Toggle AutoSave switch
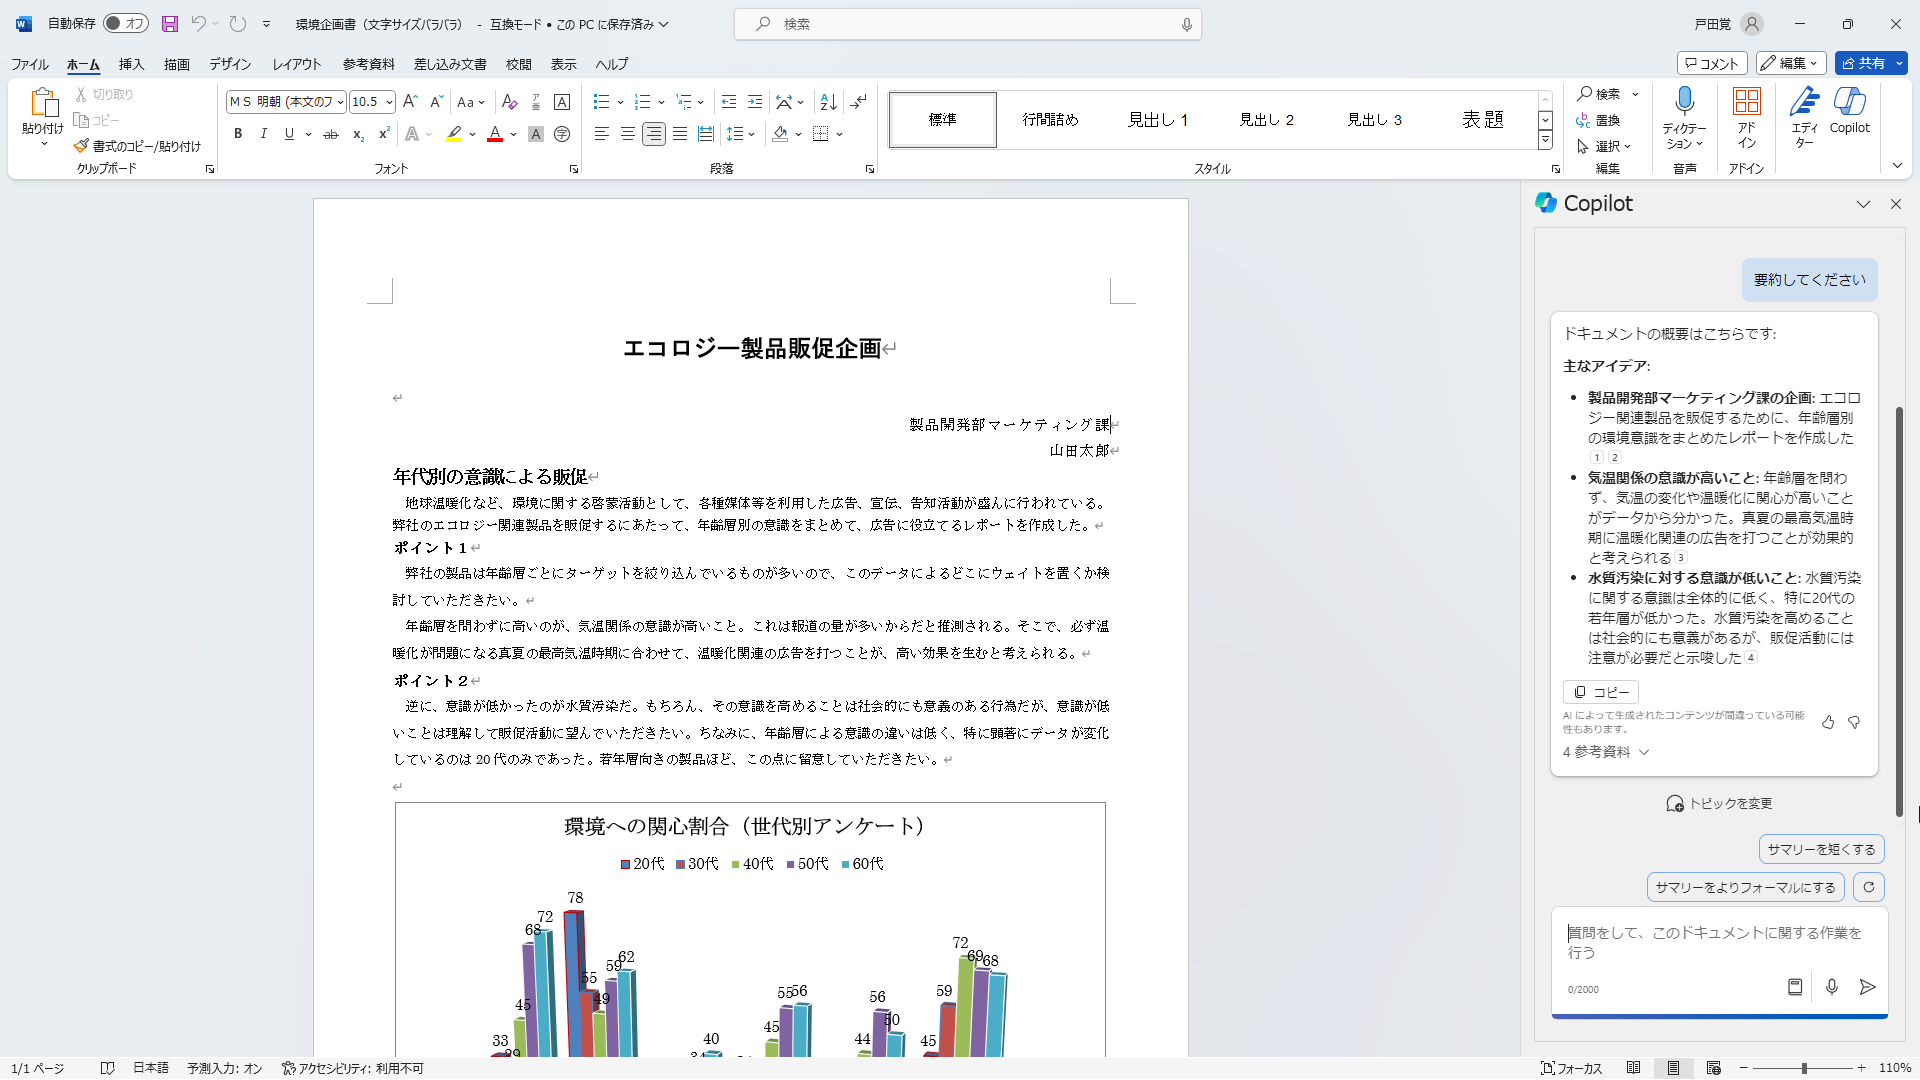Screen dimensions: 1920x1080 [x=126, y=24]
